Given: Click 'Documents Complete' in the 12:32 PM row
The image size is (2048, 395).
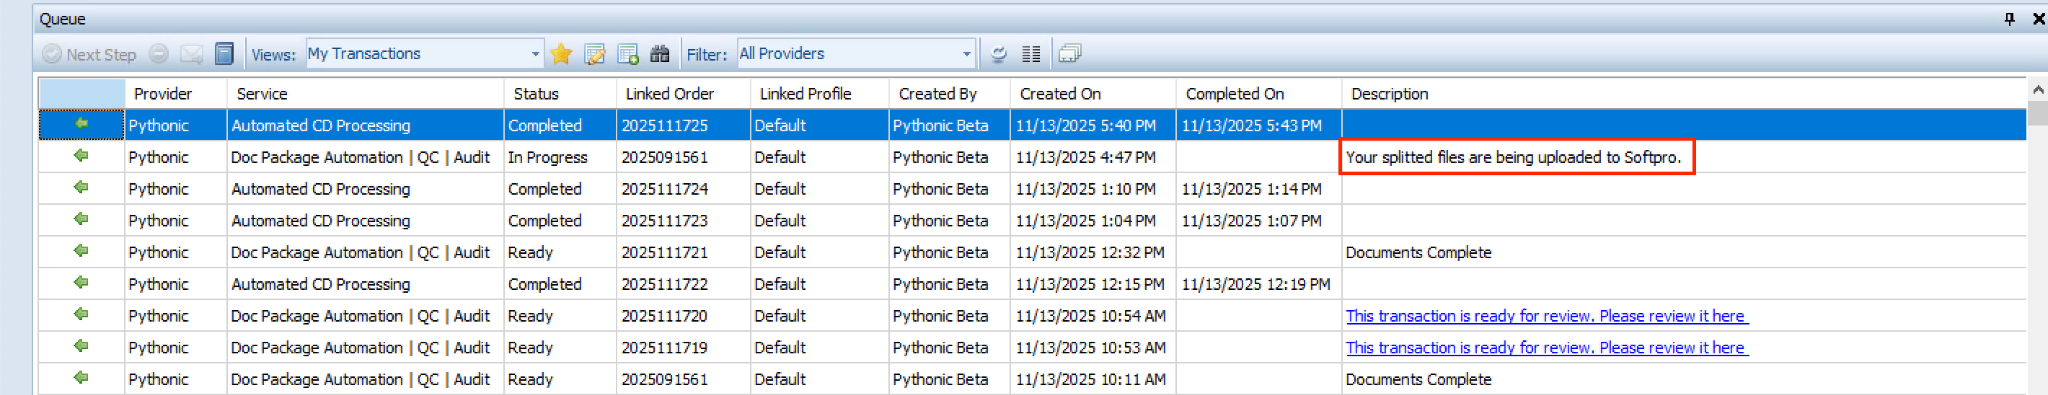Looking at the screenshot, I should pos(1418,253).
